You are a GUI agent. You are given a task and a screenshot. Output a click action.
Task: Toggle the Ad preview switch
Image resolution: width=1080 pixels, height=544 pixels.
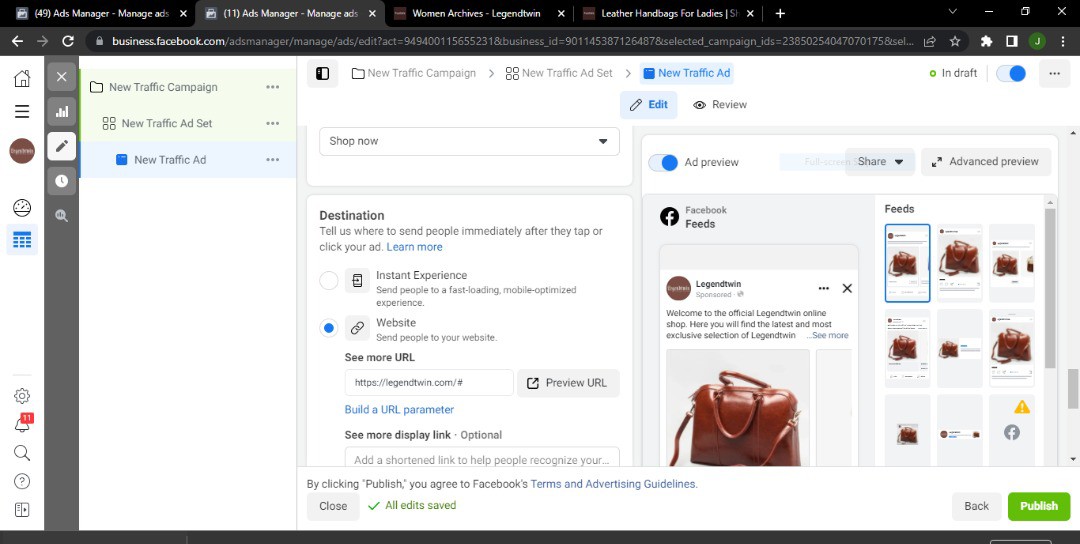tap(664, 162)
